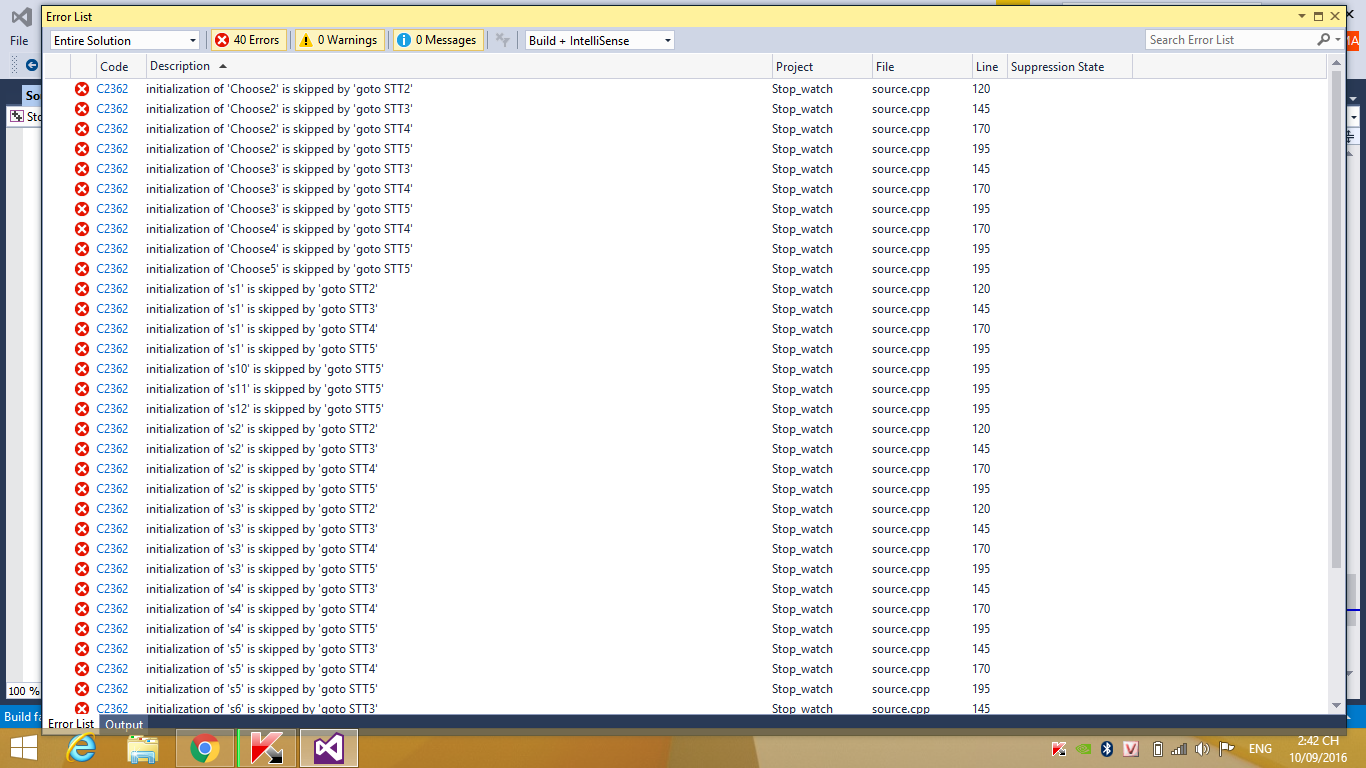Open the Error List window options arrow

(1301, 17)
